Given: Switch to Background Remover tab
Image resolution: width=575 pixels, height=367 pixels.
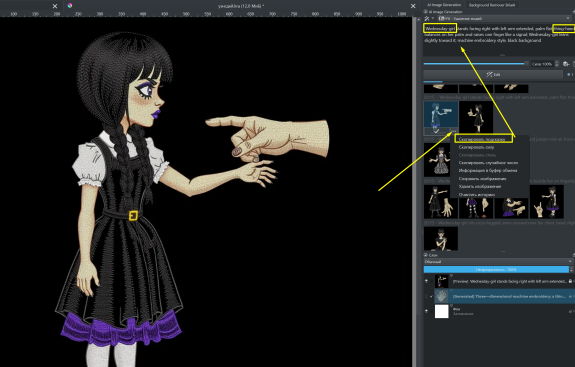Looking at the screenshot, I should pyautogui.click(x=492, y=5).
